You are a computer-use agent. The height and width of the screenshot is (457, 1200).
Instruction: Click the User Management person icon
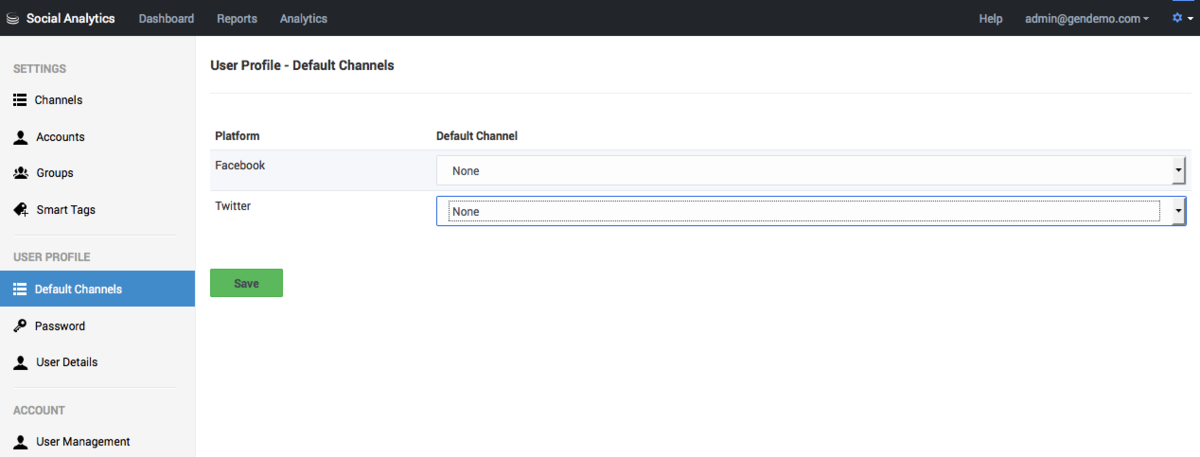click(x=20, y=441)
